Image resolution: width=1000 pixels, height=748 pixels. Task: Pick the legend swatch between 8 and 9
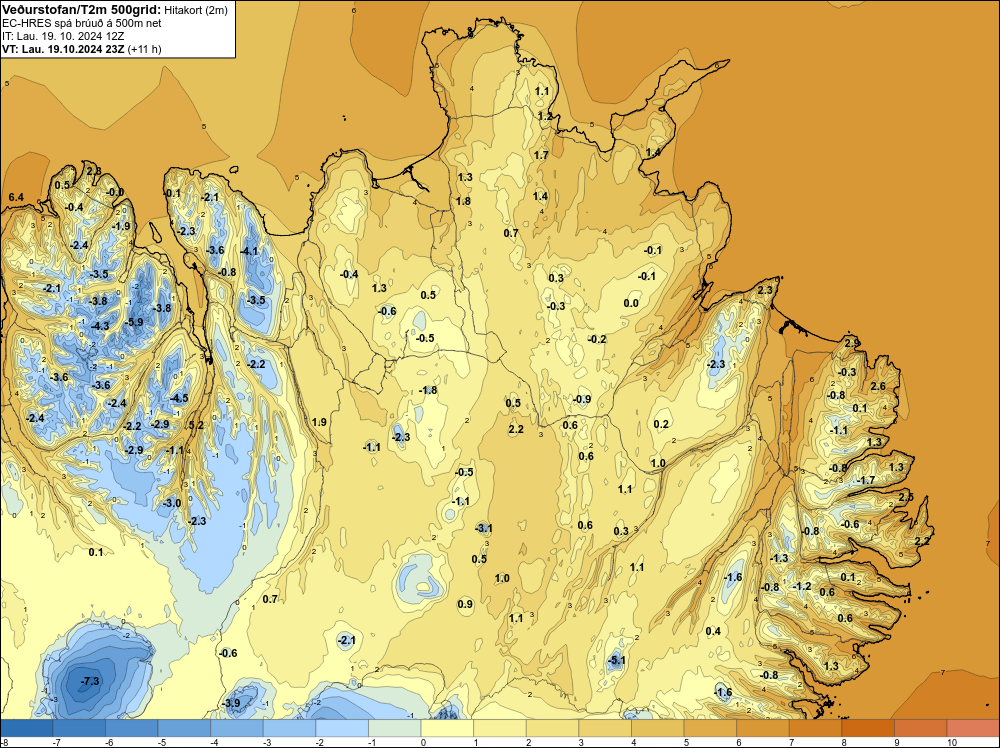pyautogui.click(x=868, y=728)
